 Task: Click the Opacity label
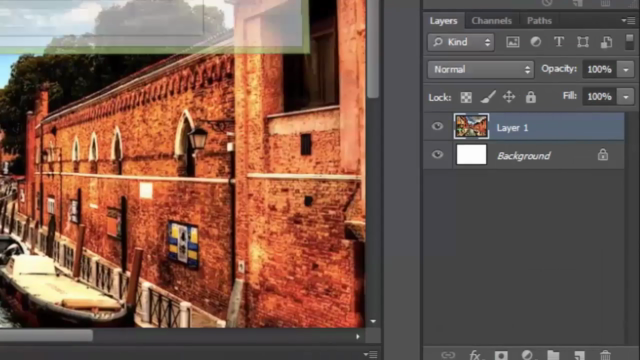click(x=559, y=69)
